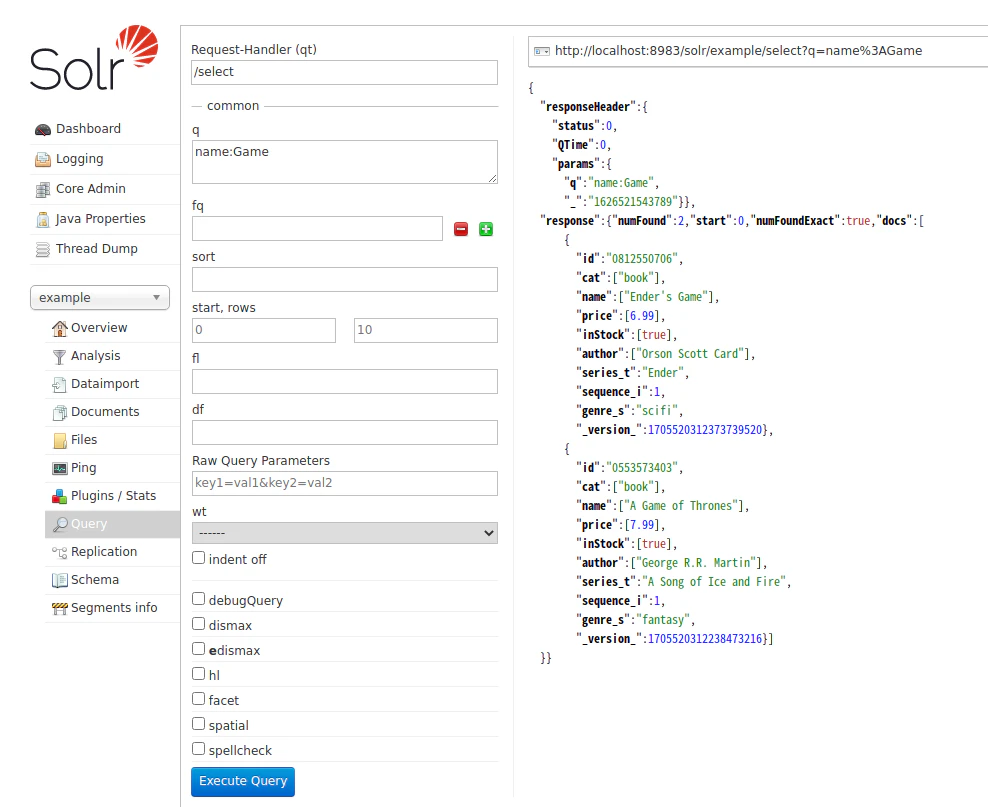
Task: Click the Solr logo
Action: click(94, 57)
